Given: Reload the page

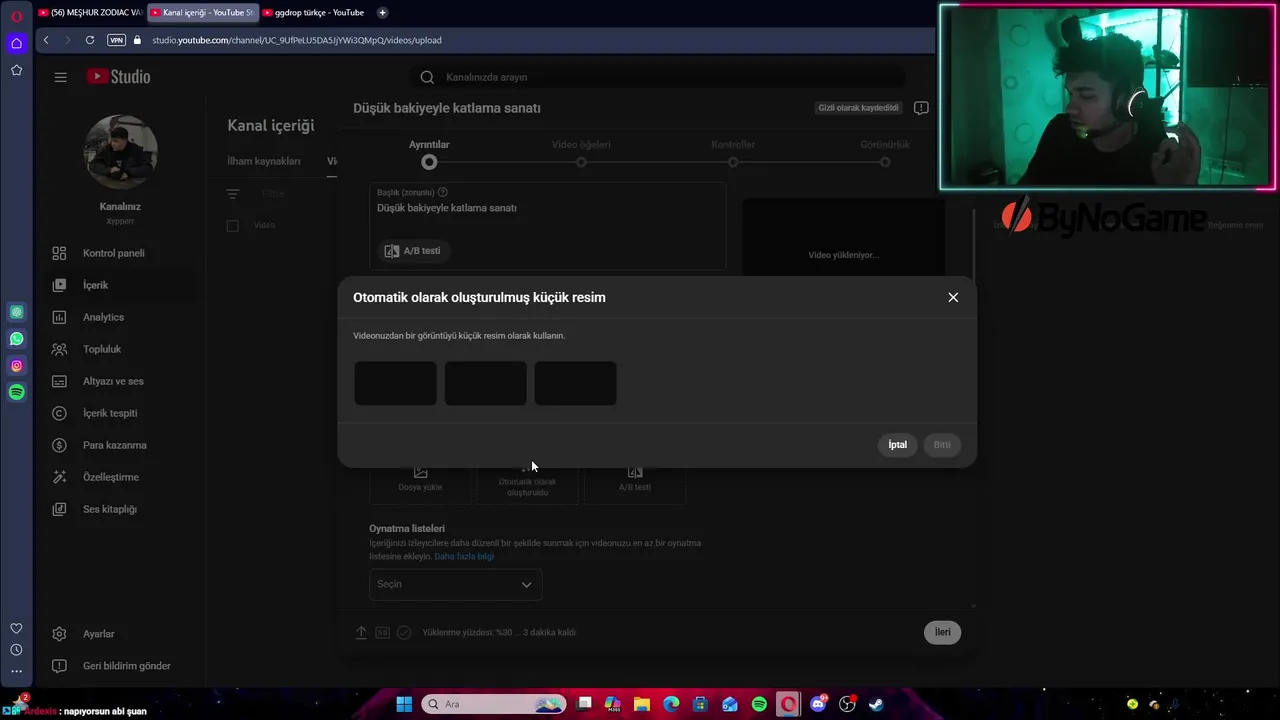Looking at the screenshot, I should click(90, 40).
